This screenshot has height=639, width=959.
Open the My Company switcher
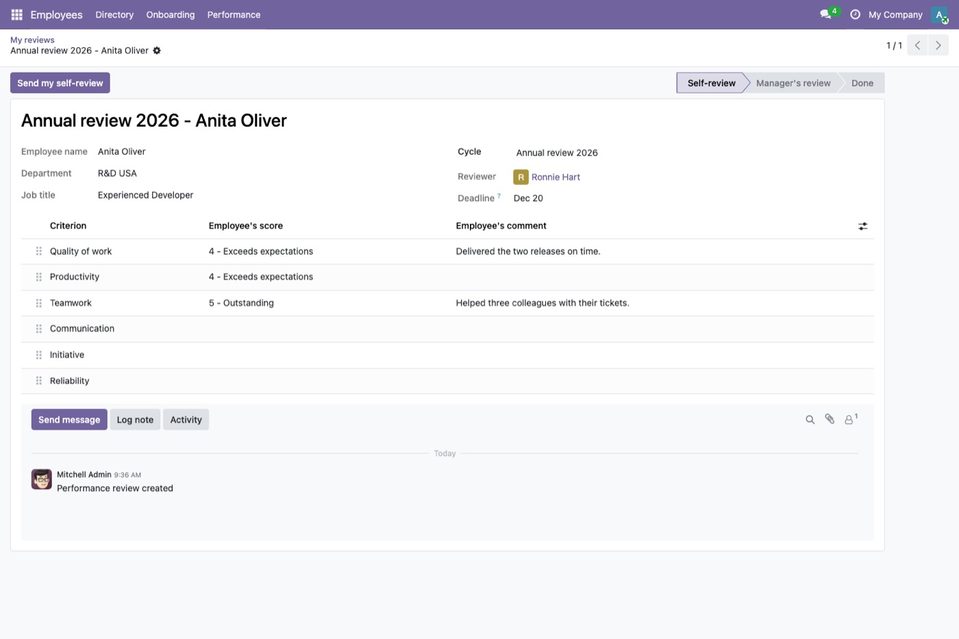pyautogui.click(x=895, y=15)
